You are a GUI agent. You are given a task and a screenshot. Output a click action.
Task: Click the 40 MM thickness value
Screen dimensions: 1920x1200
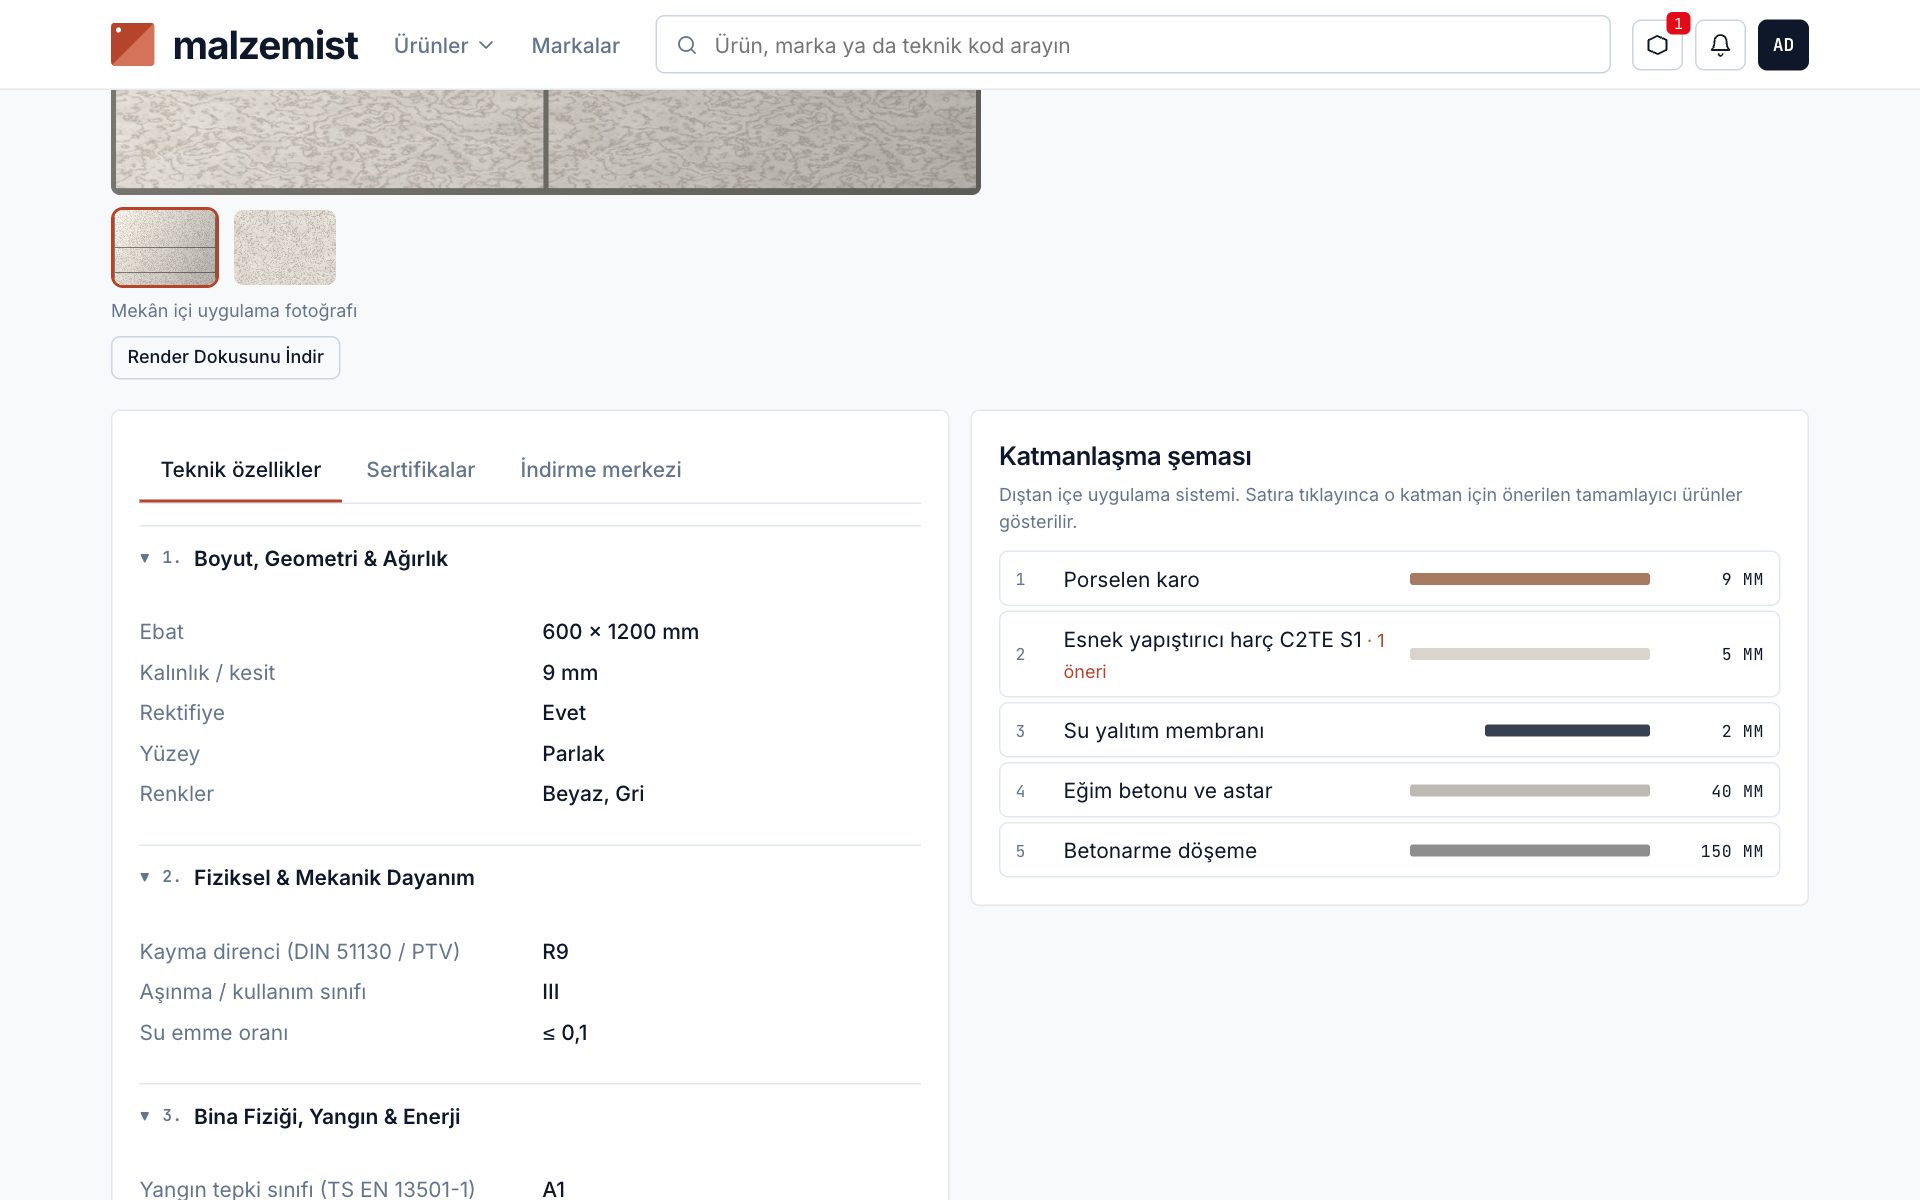pyautogui.click(x=1737, y=791)
